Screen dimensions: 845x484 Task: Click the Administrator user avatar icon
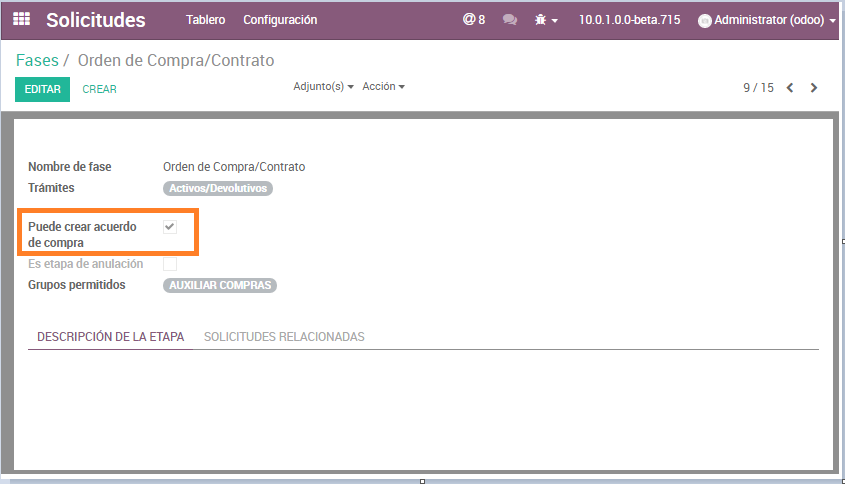point(704,21)
